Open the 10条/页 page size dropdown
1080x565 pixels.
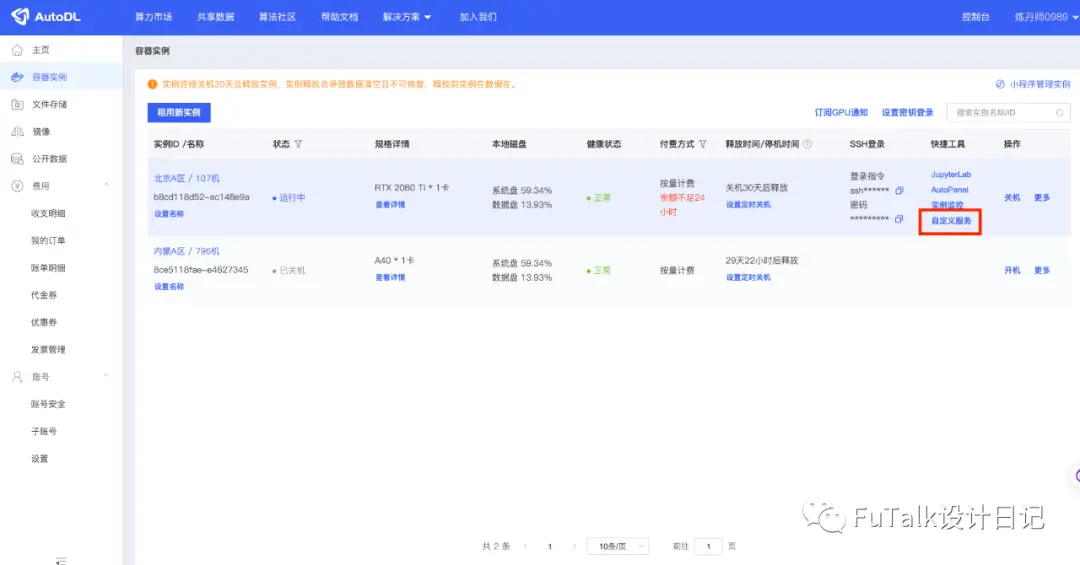tap(618, 546)
